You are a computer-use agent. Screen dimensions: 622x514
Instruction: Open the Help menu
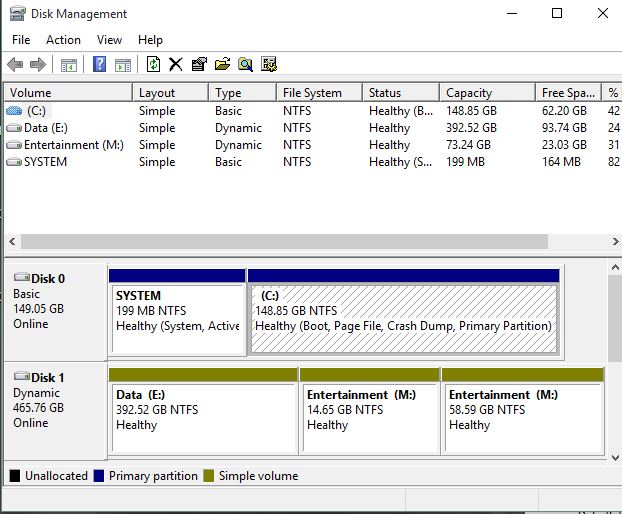click(x=150, y=40)
